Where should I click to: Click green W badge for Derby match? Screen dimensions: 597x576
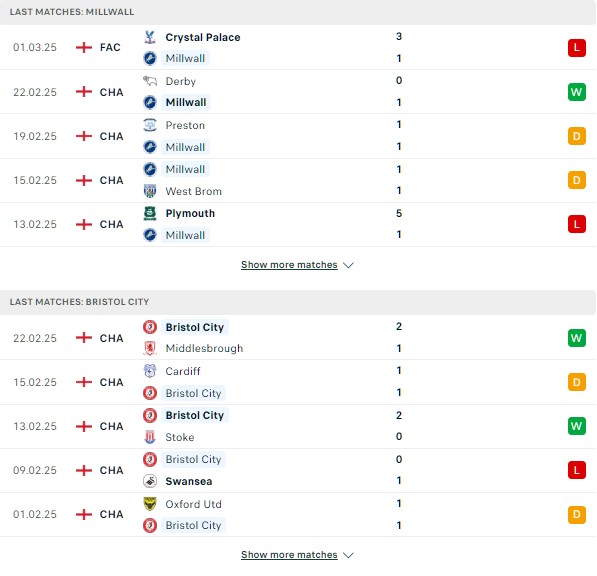pyautogui.click(x=576, y=92)
